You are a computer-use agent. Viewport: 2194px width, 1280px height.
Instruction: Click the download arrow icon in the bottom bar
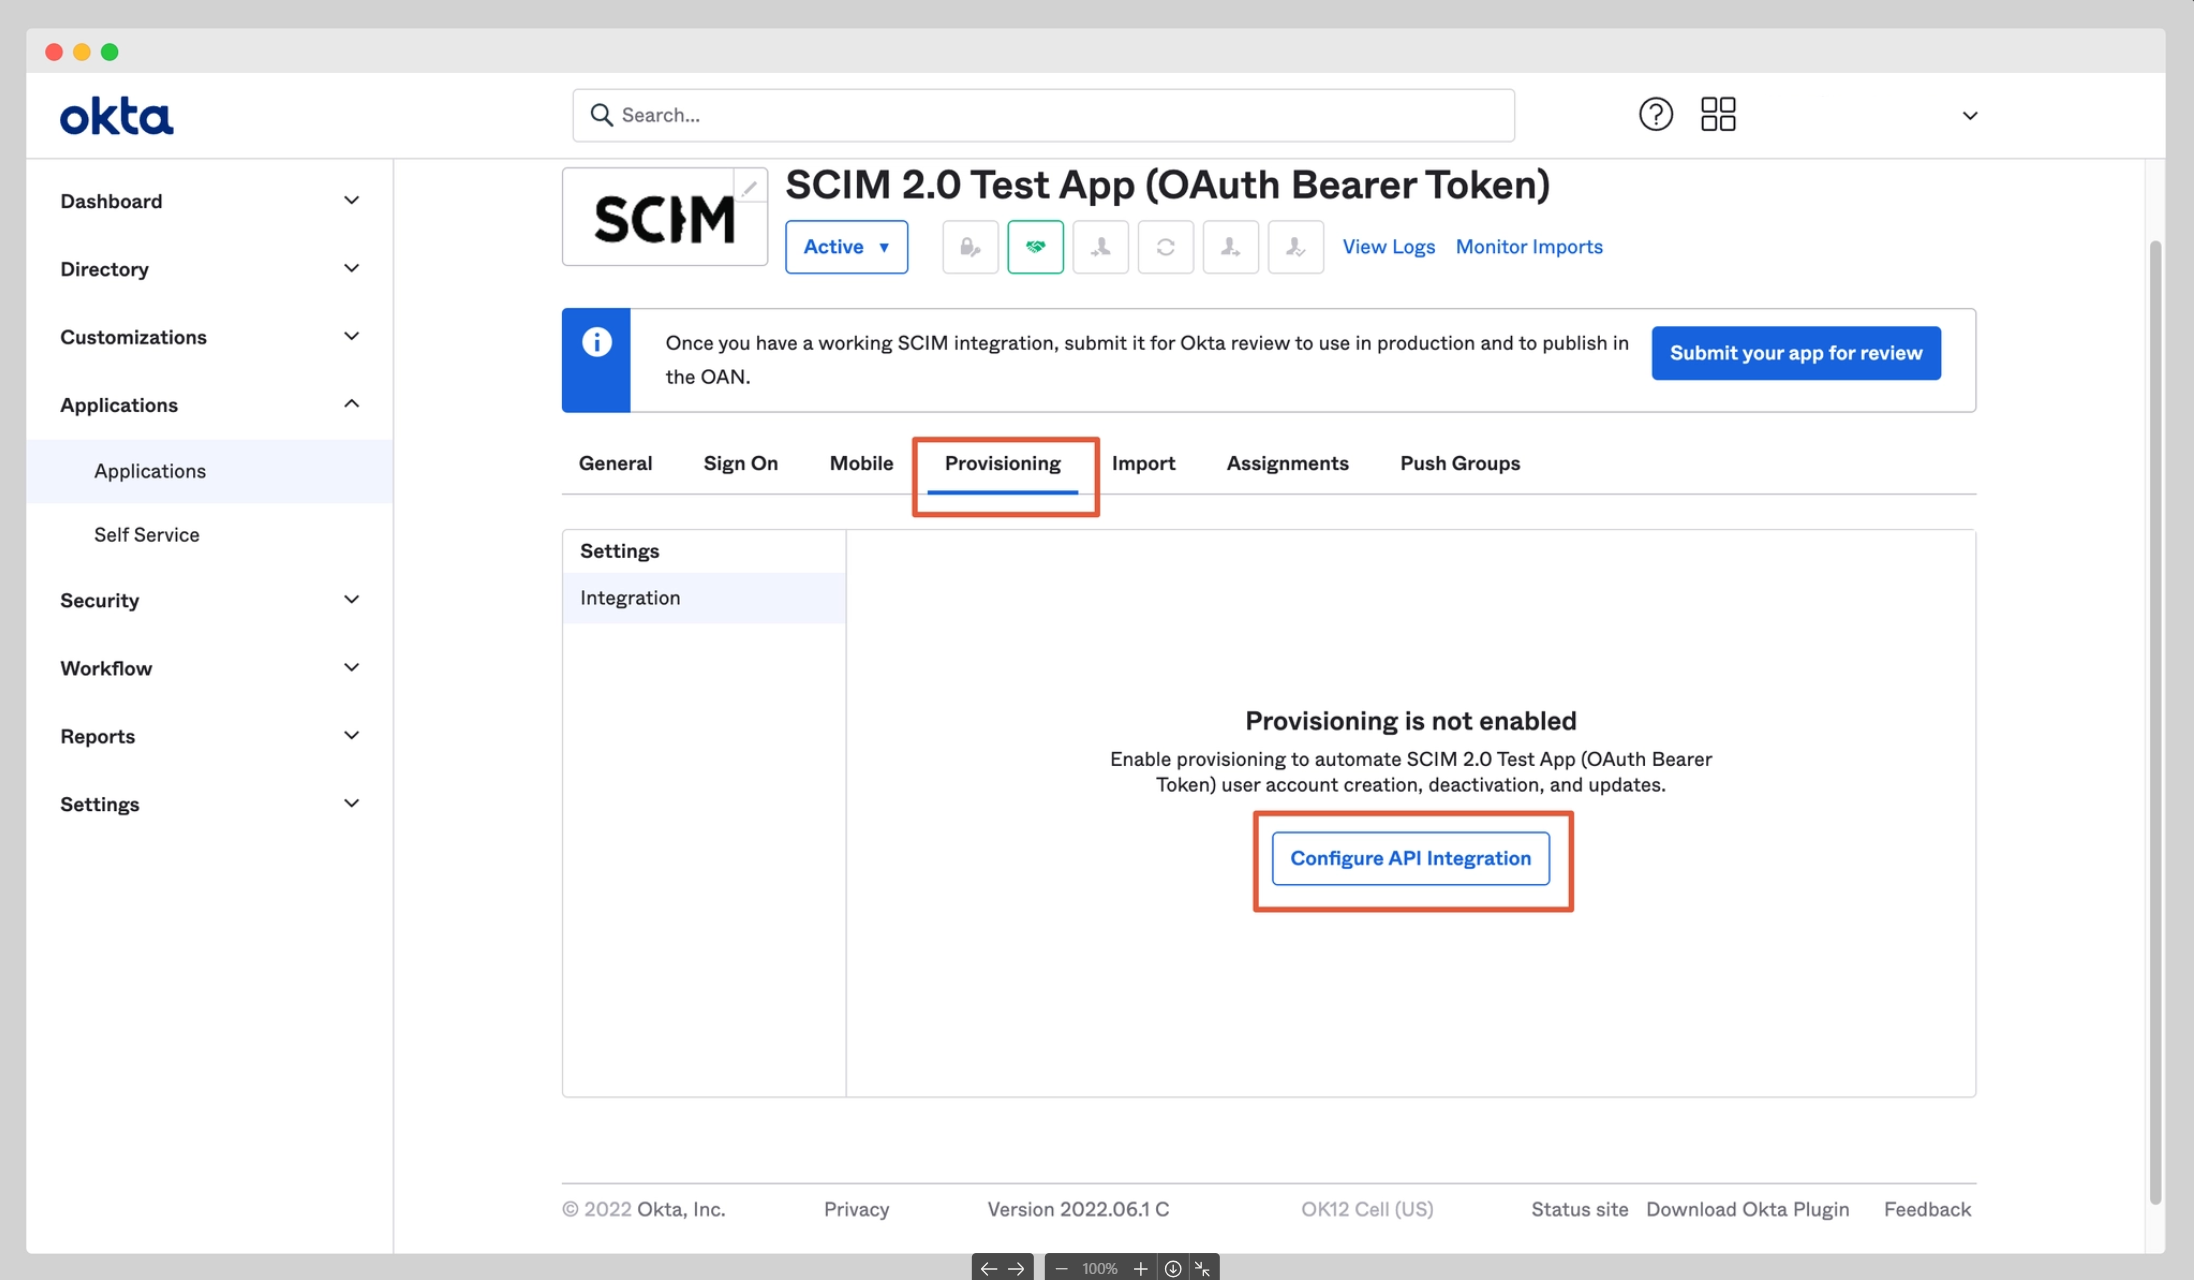(x=1172, y=1268)
